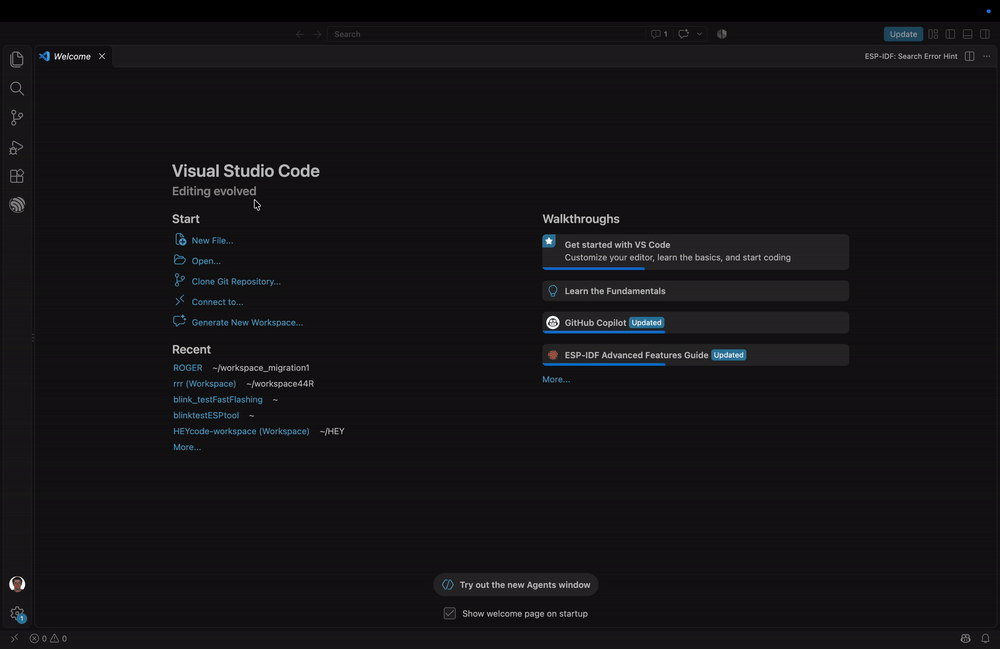Open editor More Actions ellipsis
The height and width of the screenshot is (649, 1000).
click(x=987, y=56)
